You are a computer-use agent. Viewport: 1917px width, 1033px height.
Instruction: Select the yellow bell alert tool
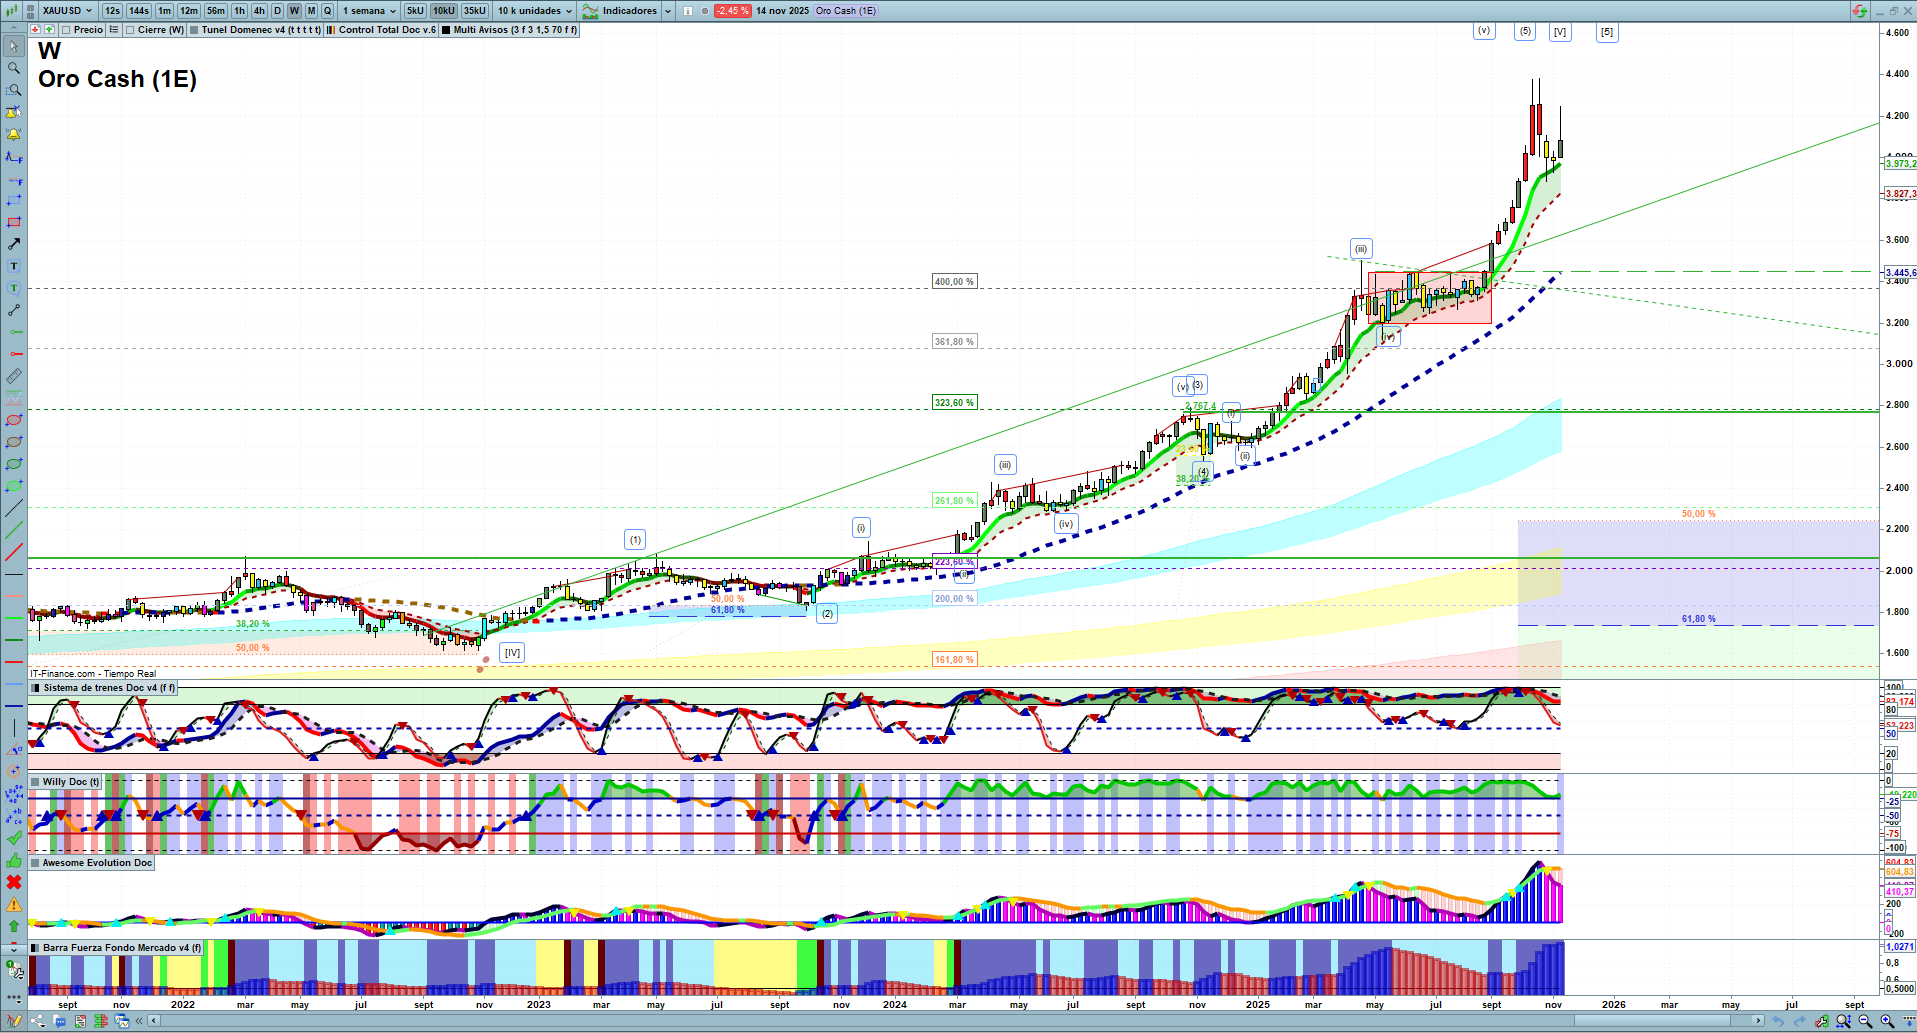coord(14,134)
